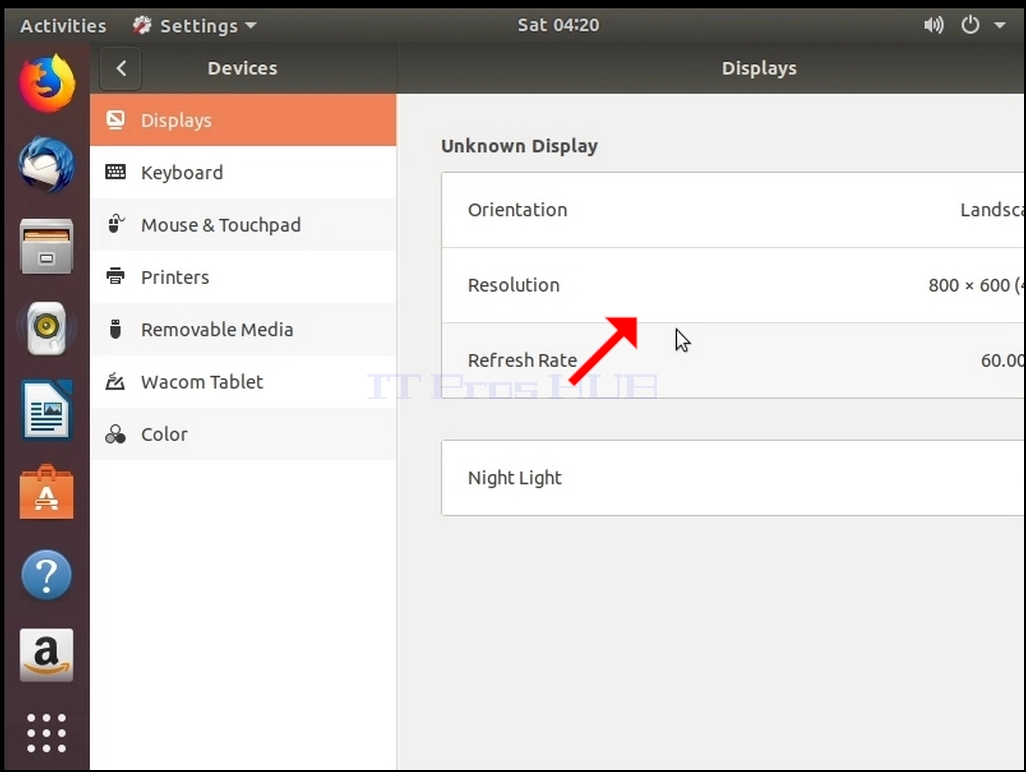The height and width of the screenshot is (772, 1026).
Task: Click the Displays monitor icon in sidebar
Action: click(115, 120)
